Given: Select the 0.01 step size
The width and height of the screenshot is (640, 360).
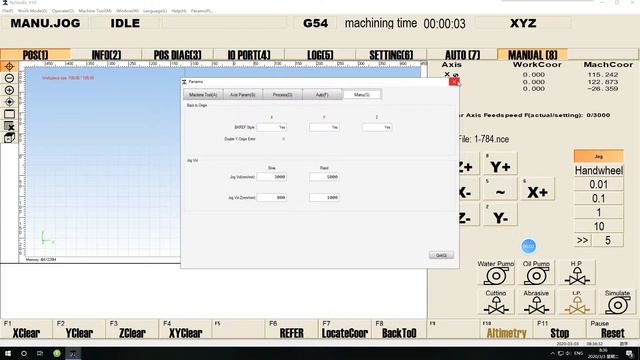Looking at the screenshot, I should pyautogui.click(x=598, y=184).
